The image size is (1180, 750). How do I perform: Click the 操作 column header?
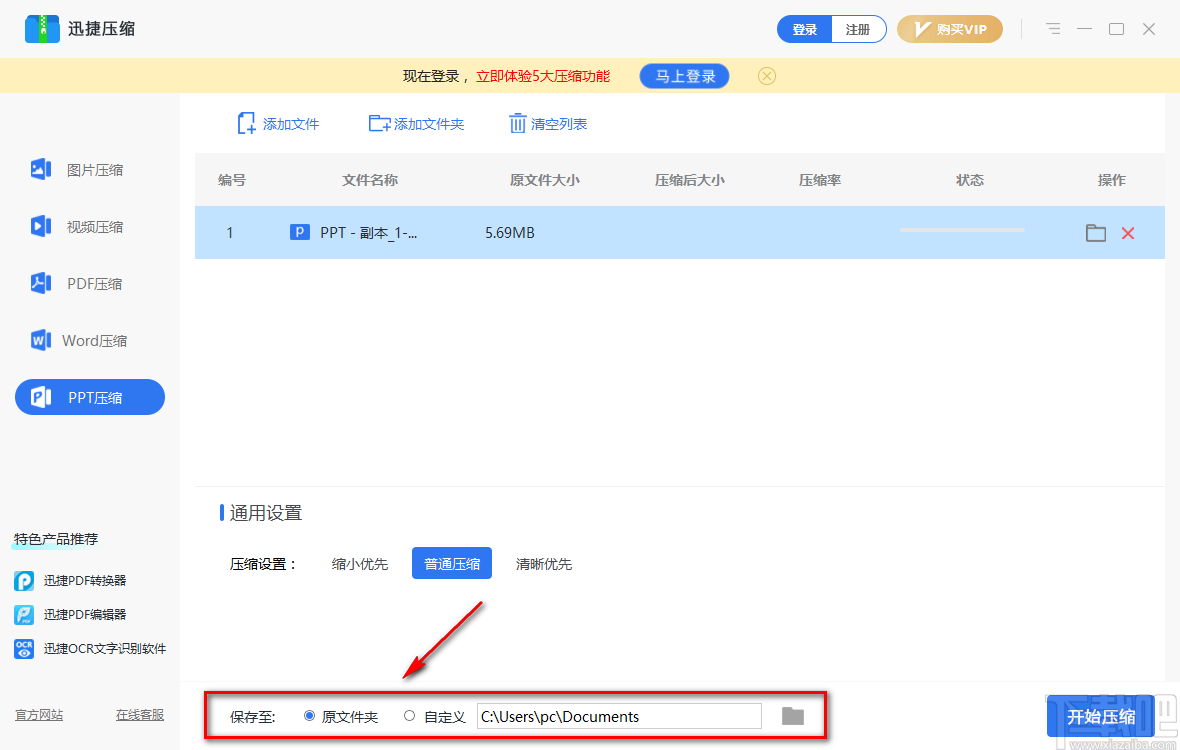1112,181
